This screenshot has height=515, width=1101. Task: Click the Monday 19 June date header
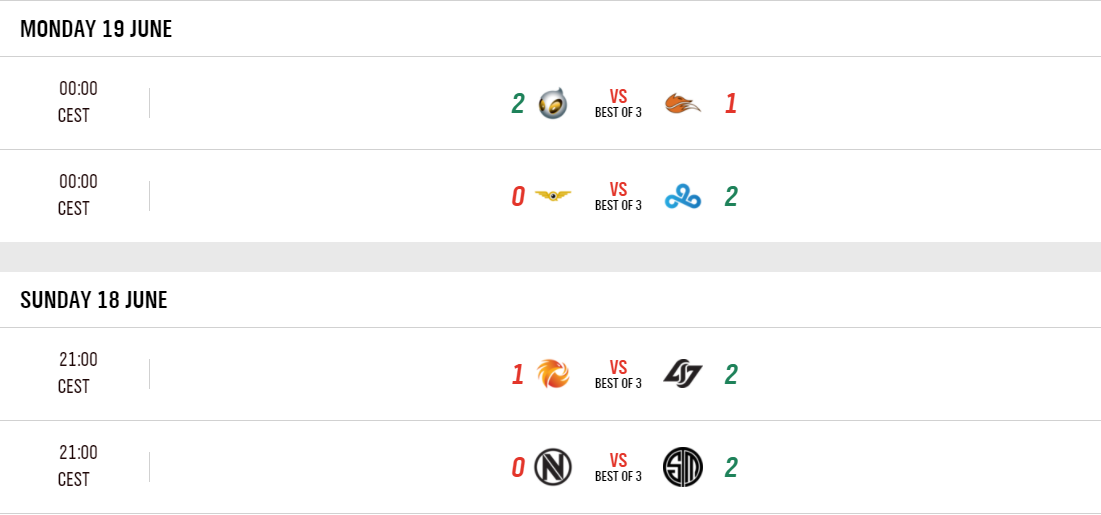(x=96, y=29)
